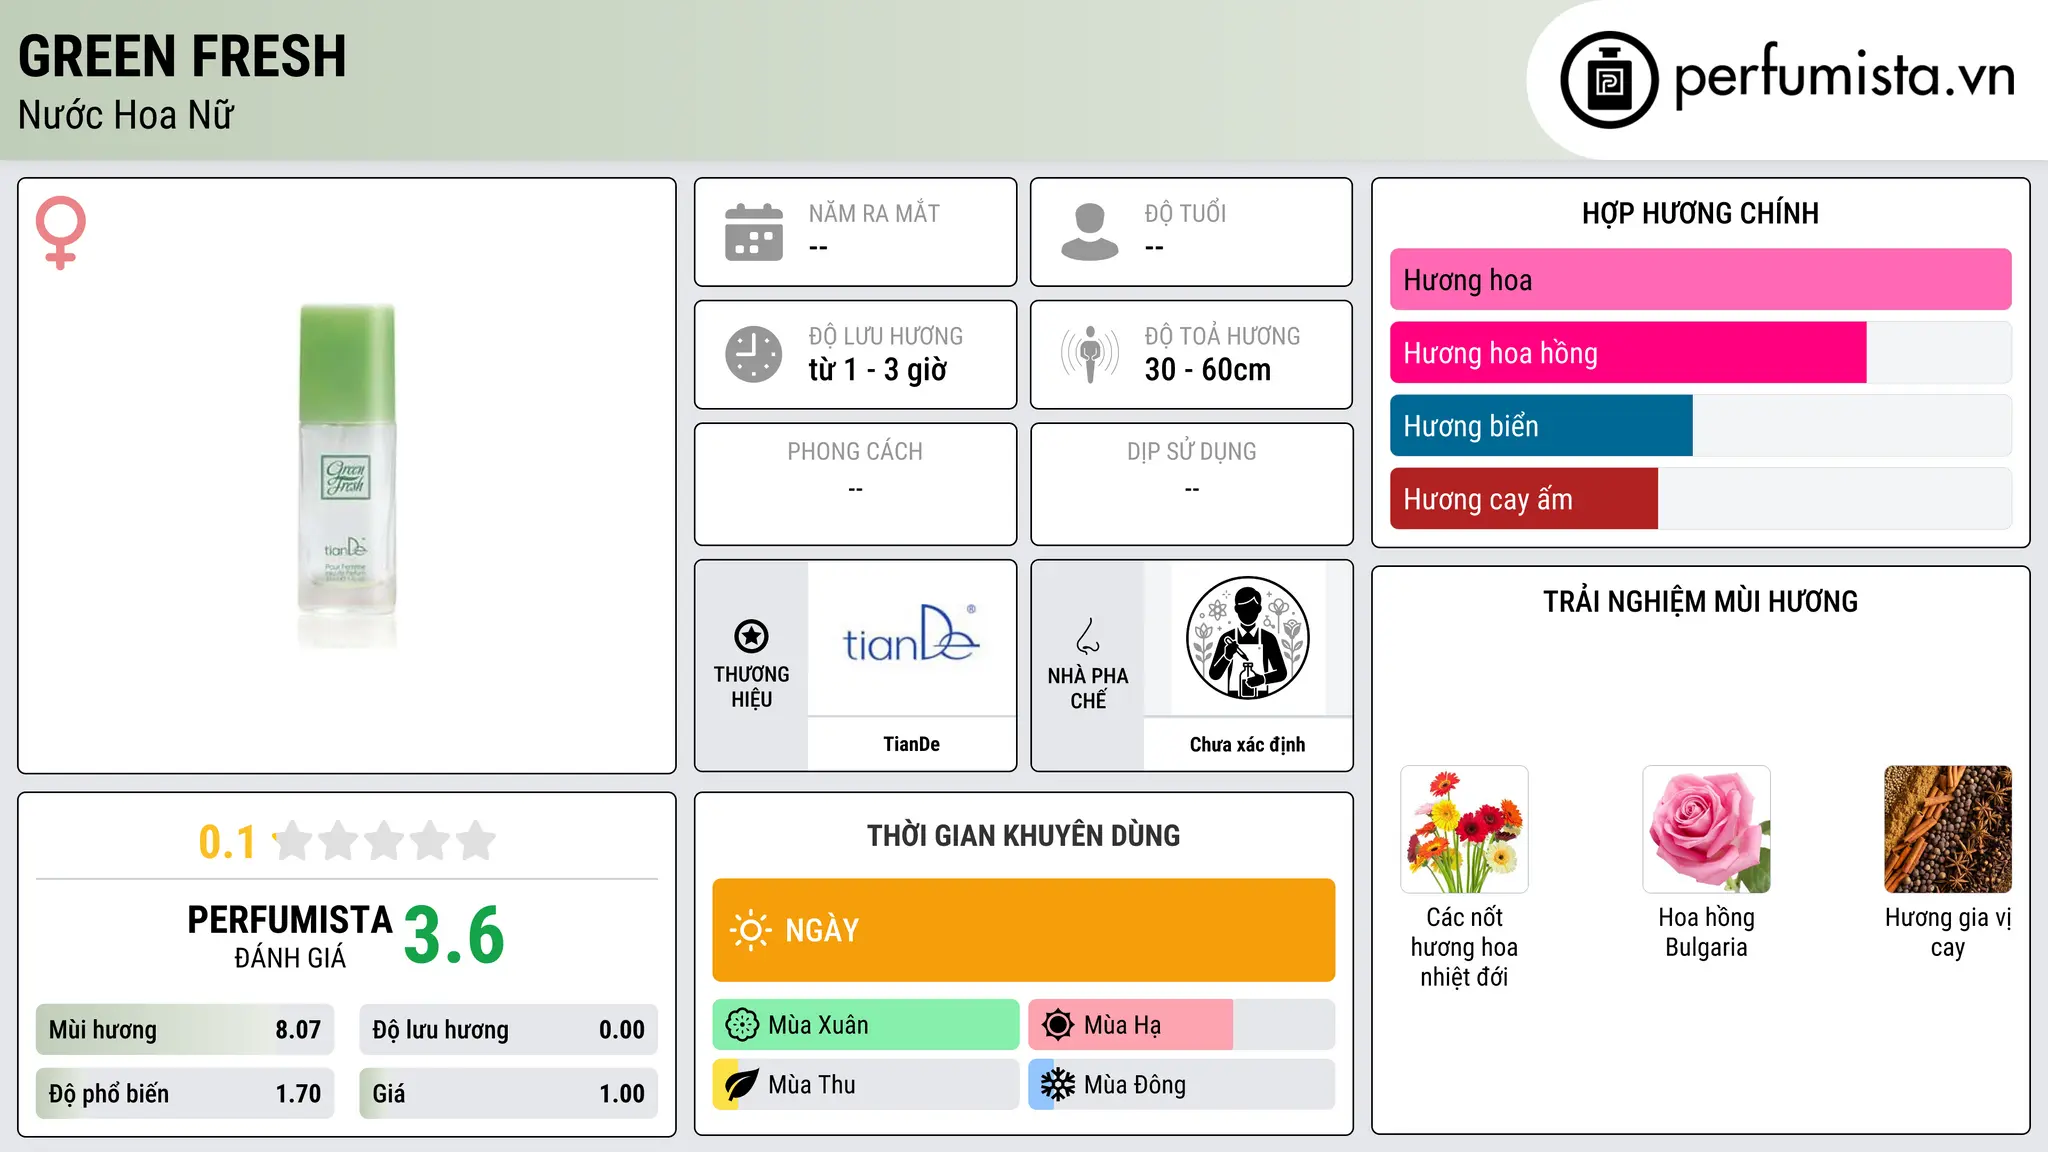The height and width of the screenshot is (1152, 2048).
Task: Select the spices note image
Action: tap(1948, 829)
